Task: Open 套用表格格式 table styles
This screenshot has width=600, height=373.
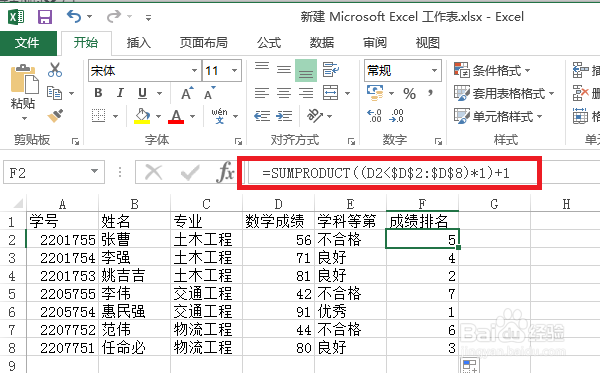Action: 504,93
